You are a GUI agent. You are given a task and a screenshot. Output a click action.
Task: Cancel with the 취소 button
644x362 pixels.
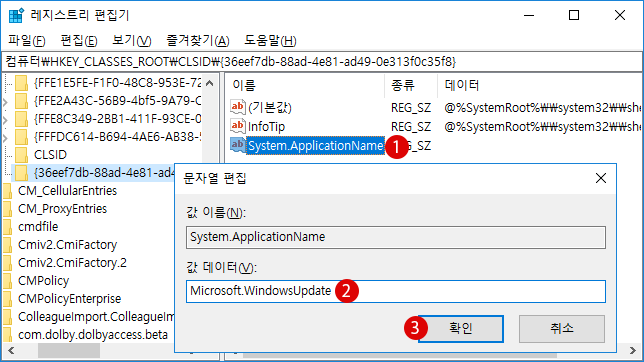click(x=561, y=329)
